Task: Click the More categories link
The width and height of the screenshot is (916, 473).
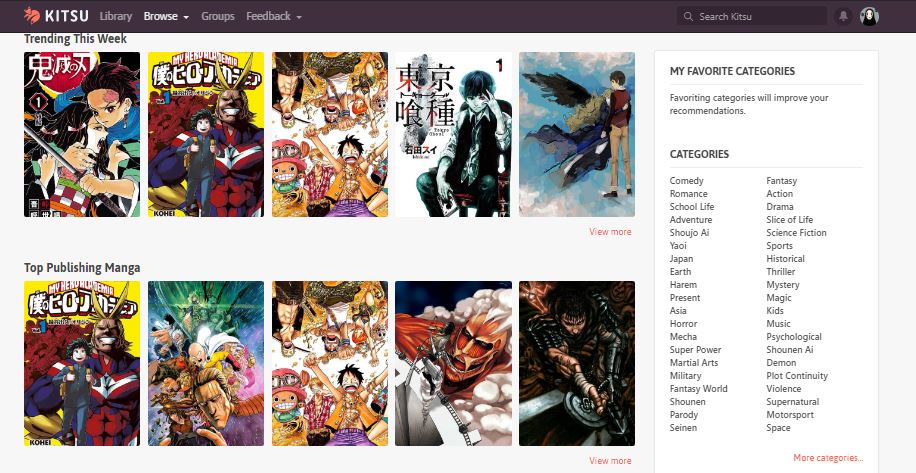Action: click(x=828, y=458)
